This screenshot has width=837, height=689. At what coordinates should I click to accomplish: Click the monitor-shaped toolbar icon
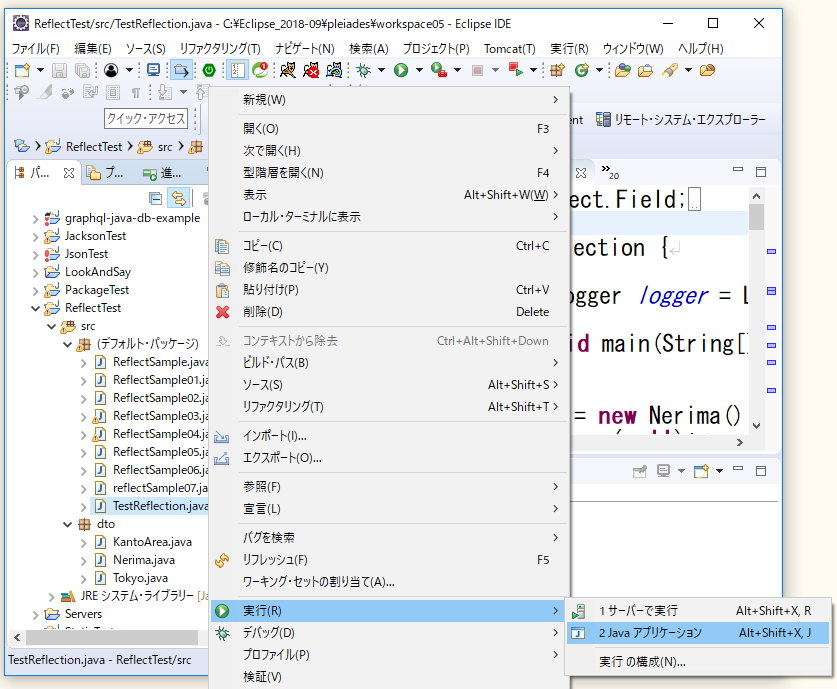click(x=153, y=70)
